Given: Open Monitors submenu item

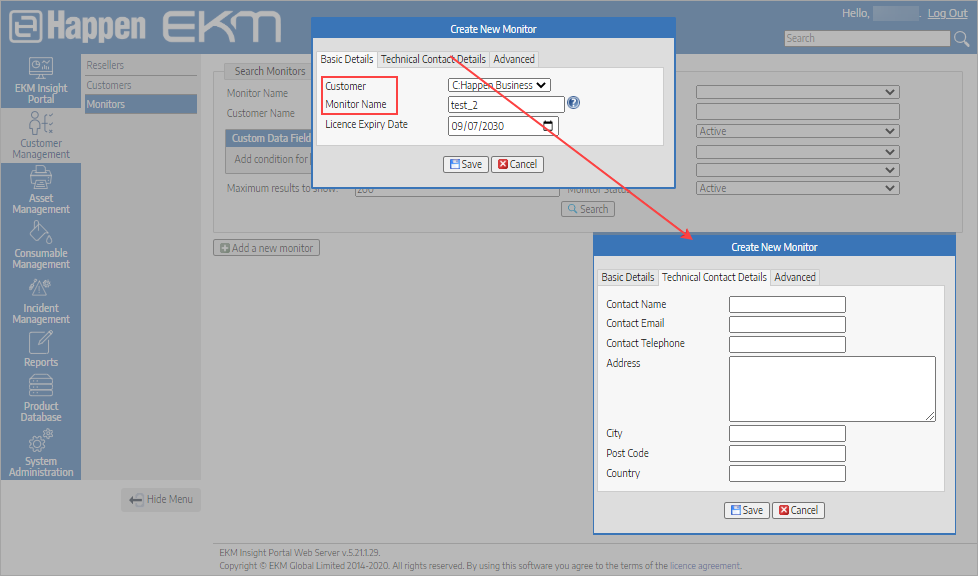Looking at the screenshot, I should coord(141,104).
